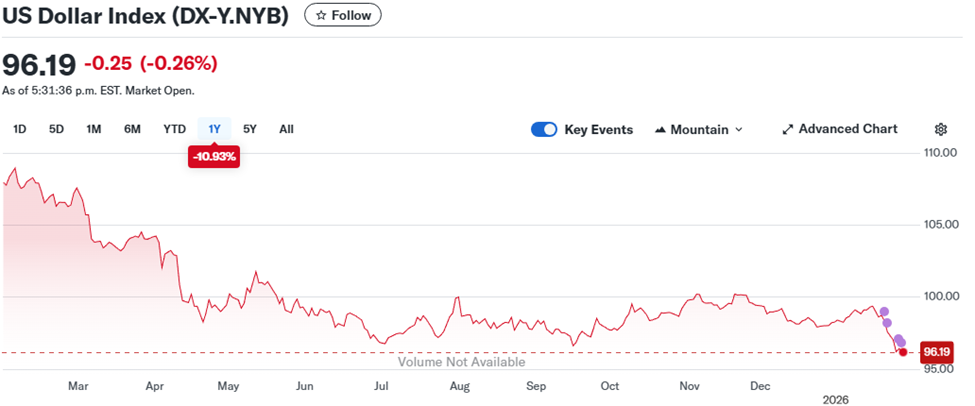Image resolution: width=975 pixels, height=406 pixels.
Task: Click the Mountain chart type icon
Action: pos(661,129)
